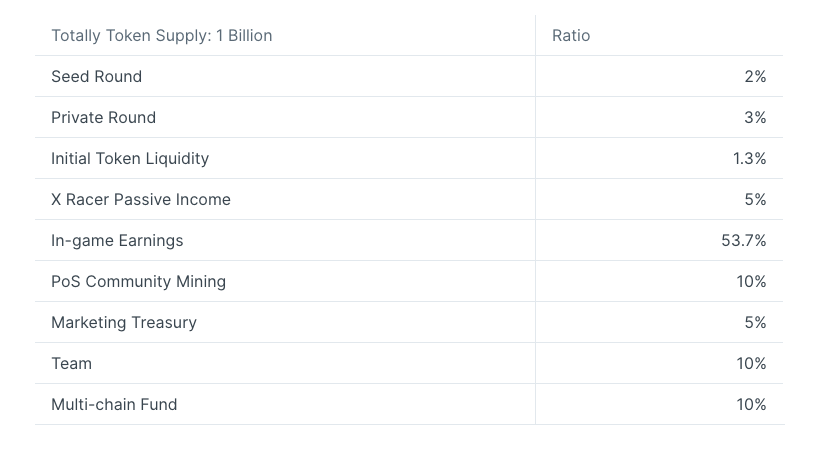Select the Multi-chain Fund row label
The width and height of the screenshot is (819, 451).
pyautogui.click(x=114, y=405)
